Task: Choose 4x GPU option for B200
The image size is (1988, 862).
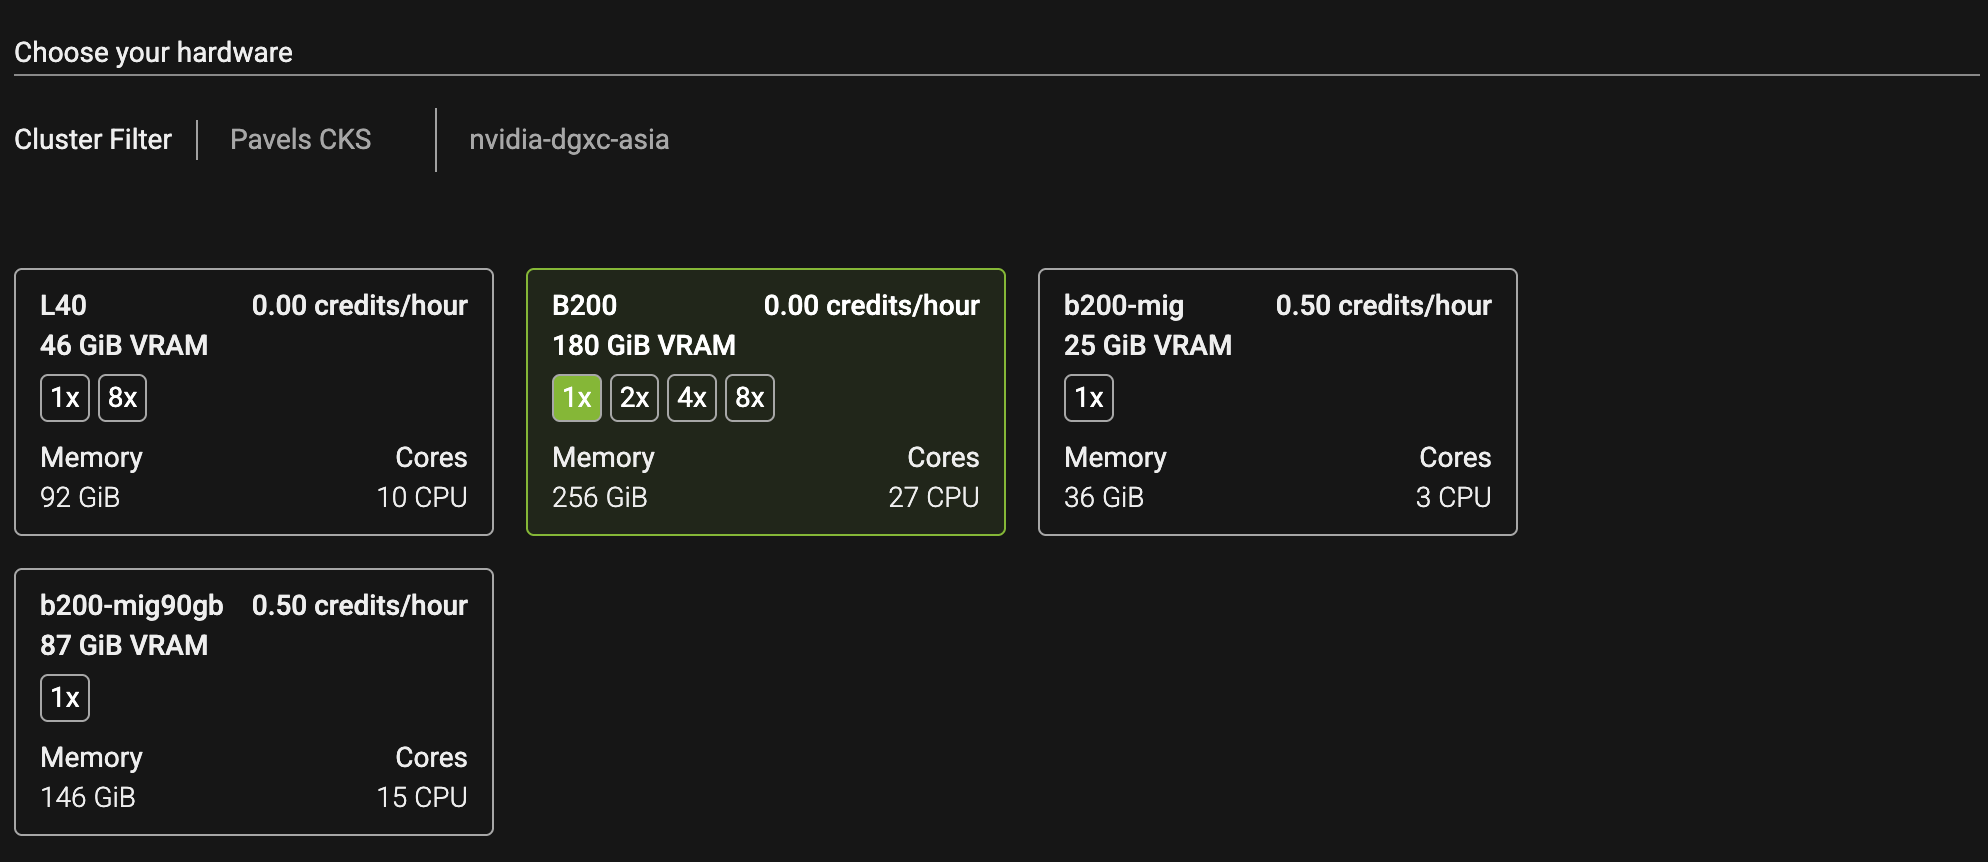Action: [692, 398]
